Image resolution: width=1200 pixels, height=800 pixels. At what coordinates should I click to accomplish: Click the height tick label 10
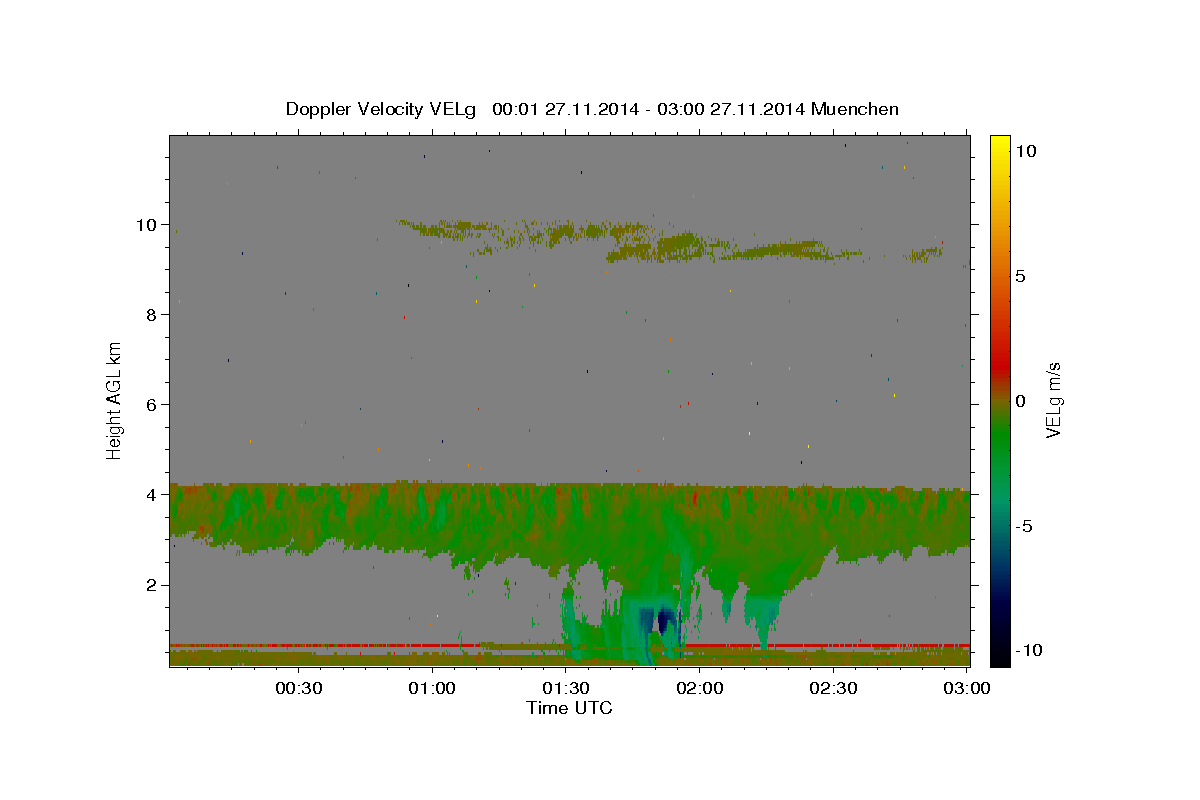[x=149, y=224]
